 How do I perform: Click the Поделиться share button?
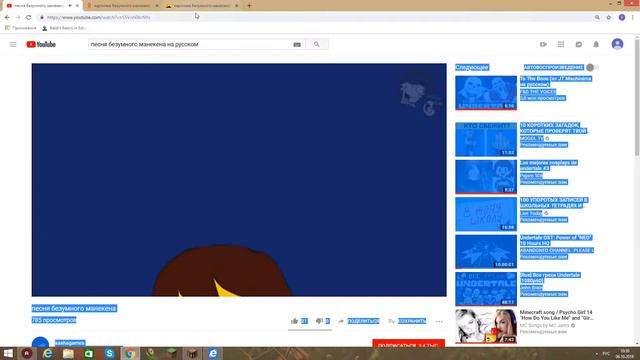(359, 321)
